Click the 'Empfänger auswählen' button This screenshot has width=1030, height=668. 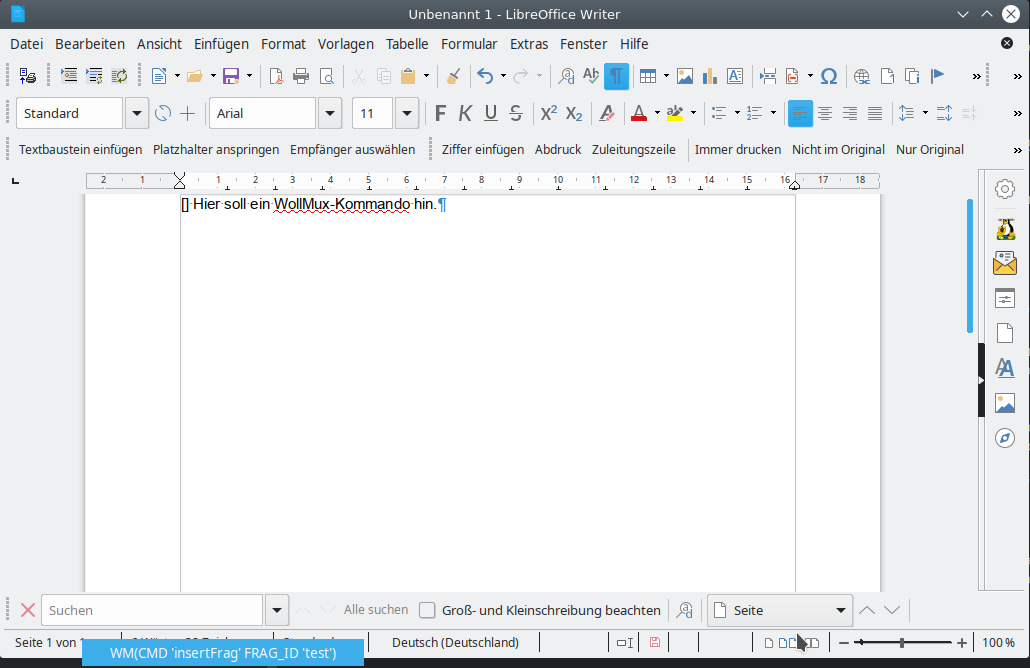point(352,149)
